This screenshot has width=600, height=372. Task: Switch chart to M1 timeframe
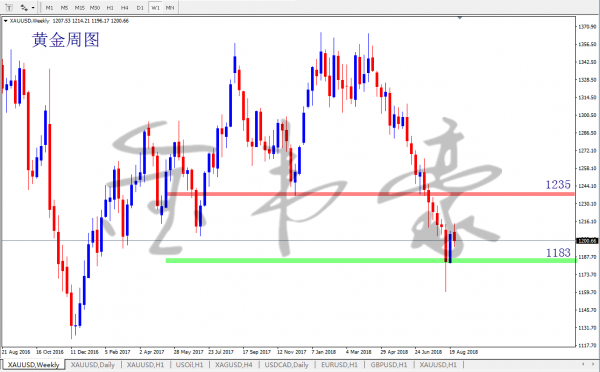tap(49, 7)
